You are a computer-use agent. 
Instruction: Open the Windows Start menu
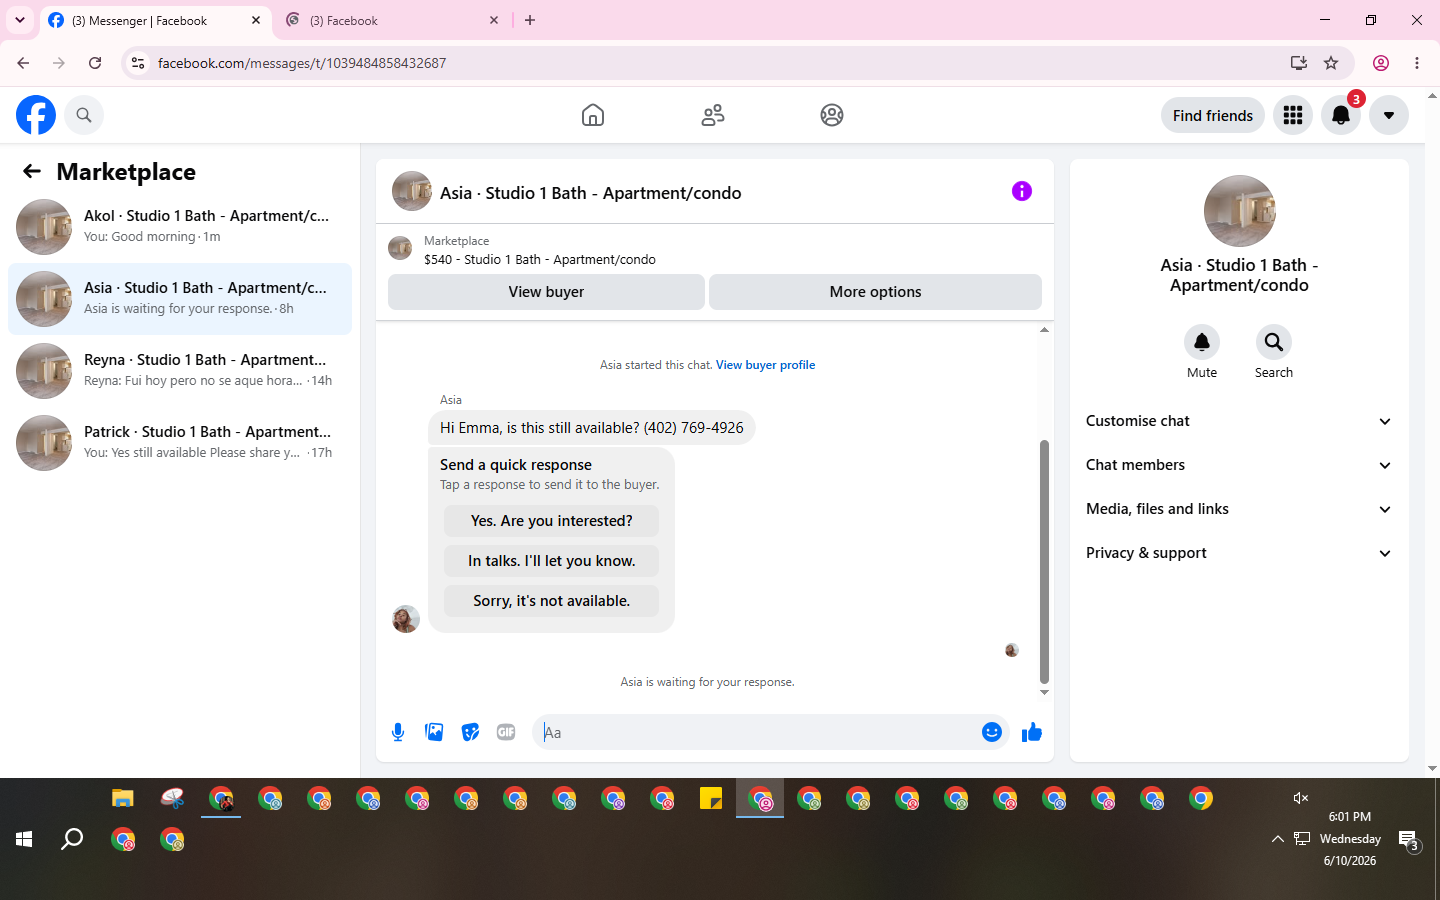[x=24, y=839]
